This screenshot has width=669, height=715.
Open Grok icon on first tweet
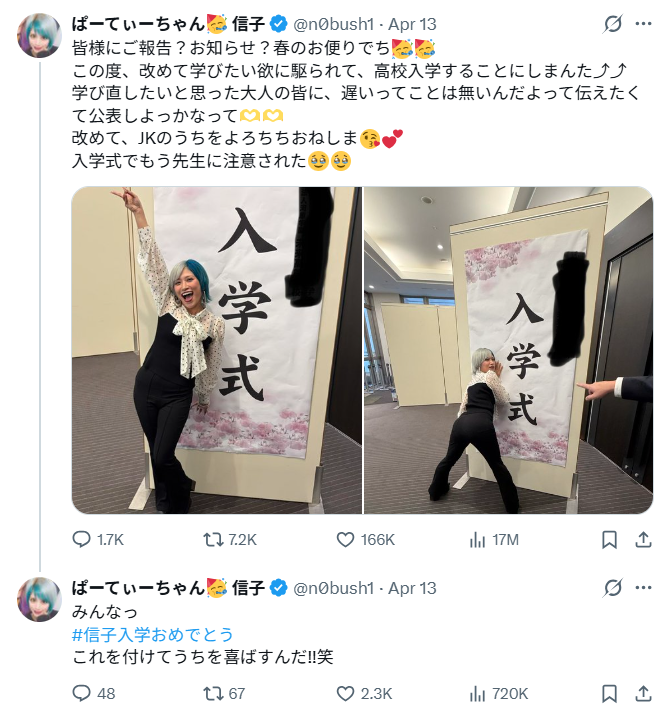612,24
